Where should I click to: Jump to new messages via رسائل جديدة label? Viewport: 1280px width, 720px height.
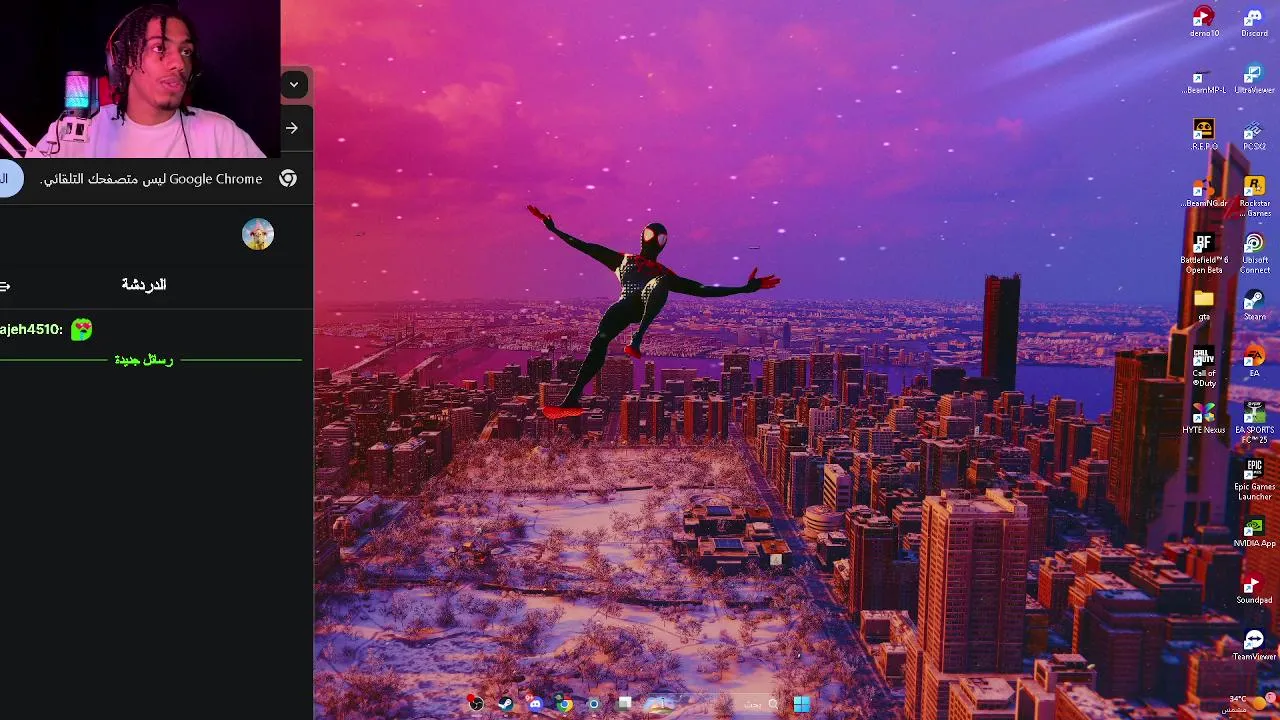(x=144, y=360)
